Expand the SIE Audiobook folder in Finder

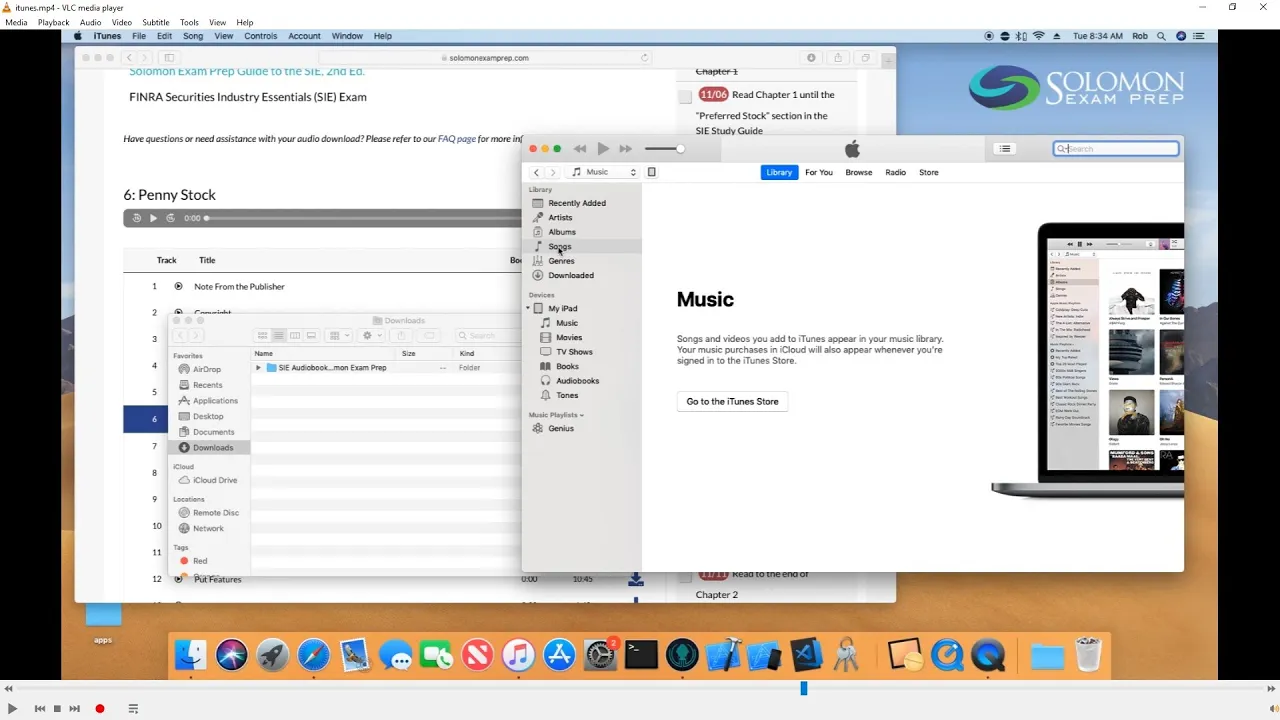click(x=259, y=368)
